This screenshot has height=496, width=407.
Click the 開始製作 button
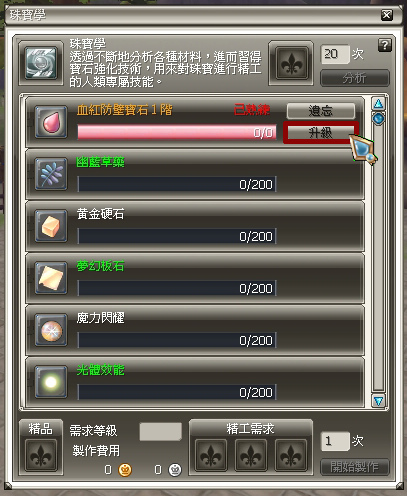point(355,467)
